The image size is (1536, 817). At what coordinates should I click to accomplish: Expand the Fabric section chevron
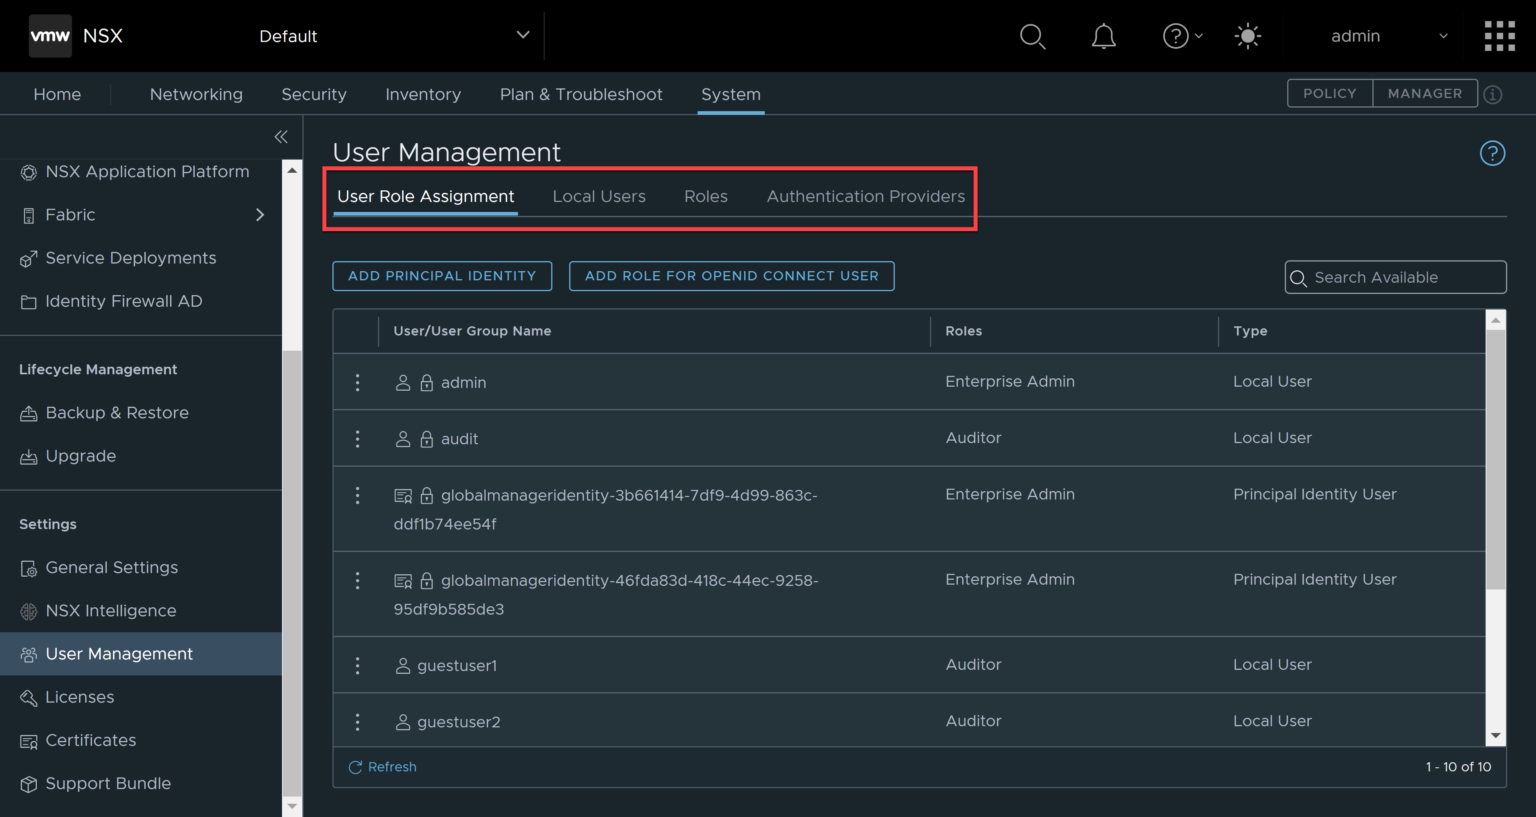point(259,214)
